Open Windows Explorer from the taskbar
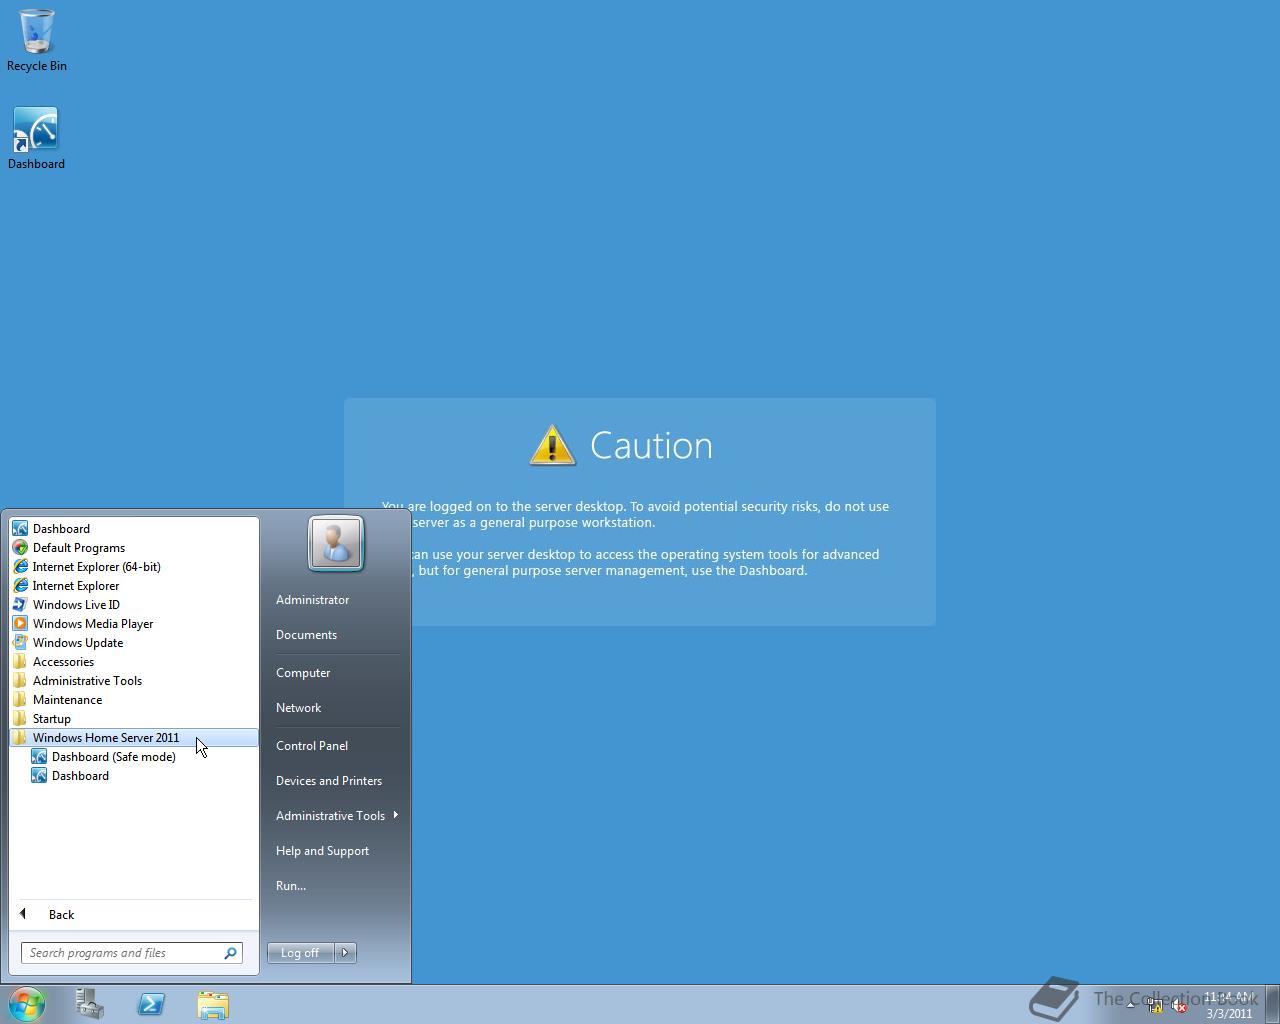This screenshot has width=1280, height=1024. coord(213,1005)
